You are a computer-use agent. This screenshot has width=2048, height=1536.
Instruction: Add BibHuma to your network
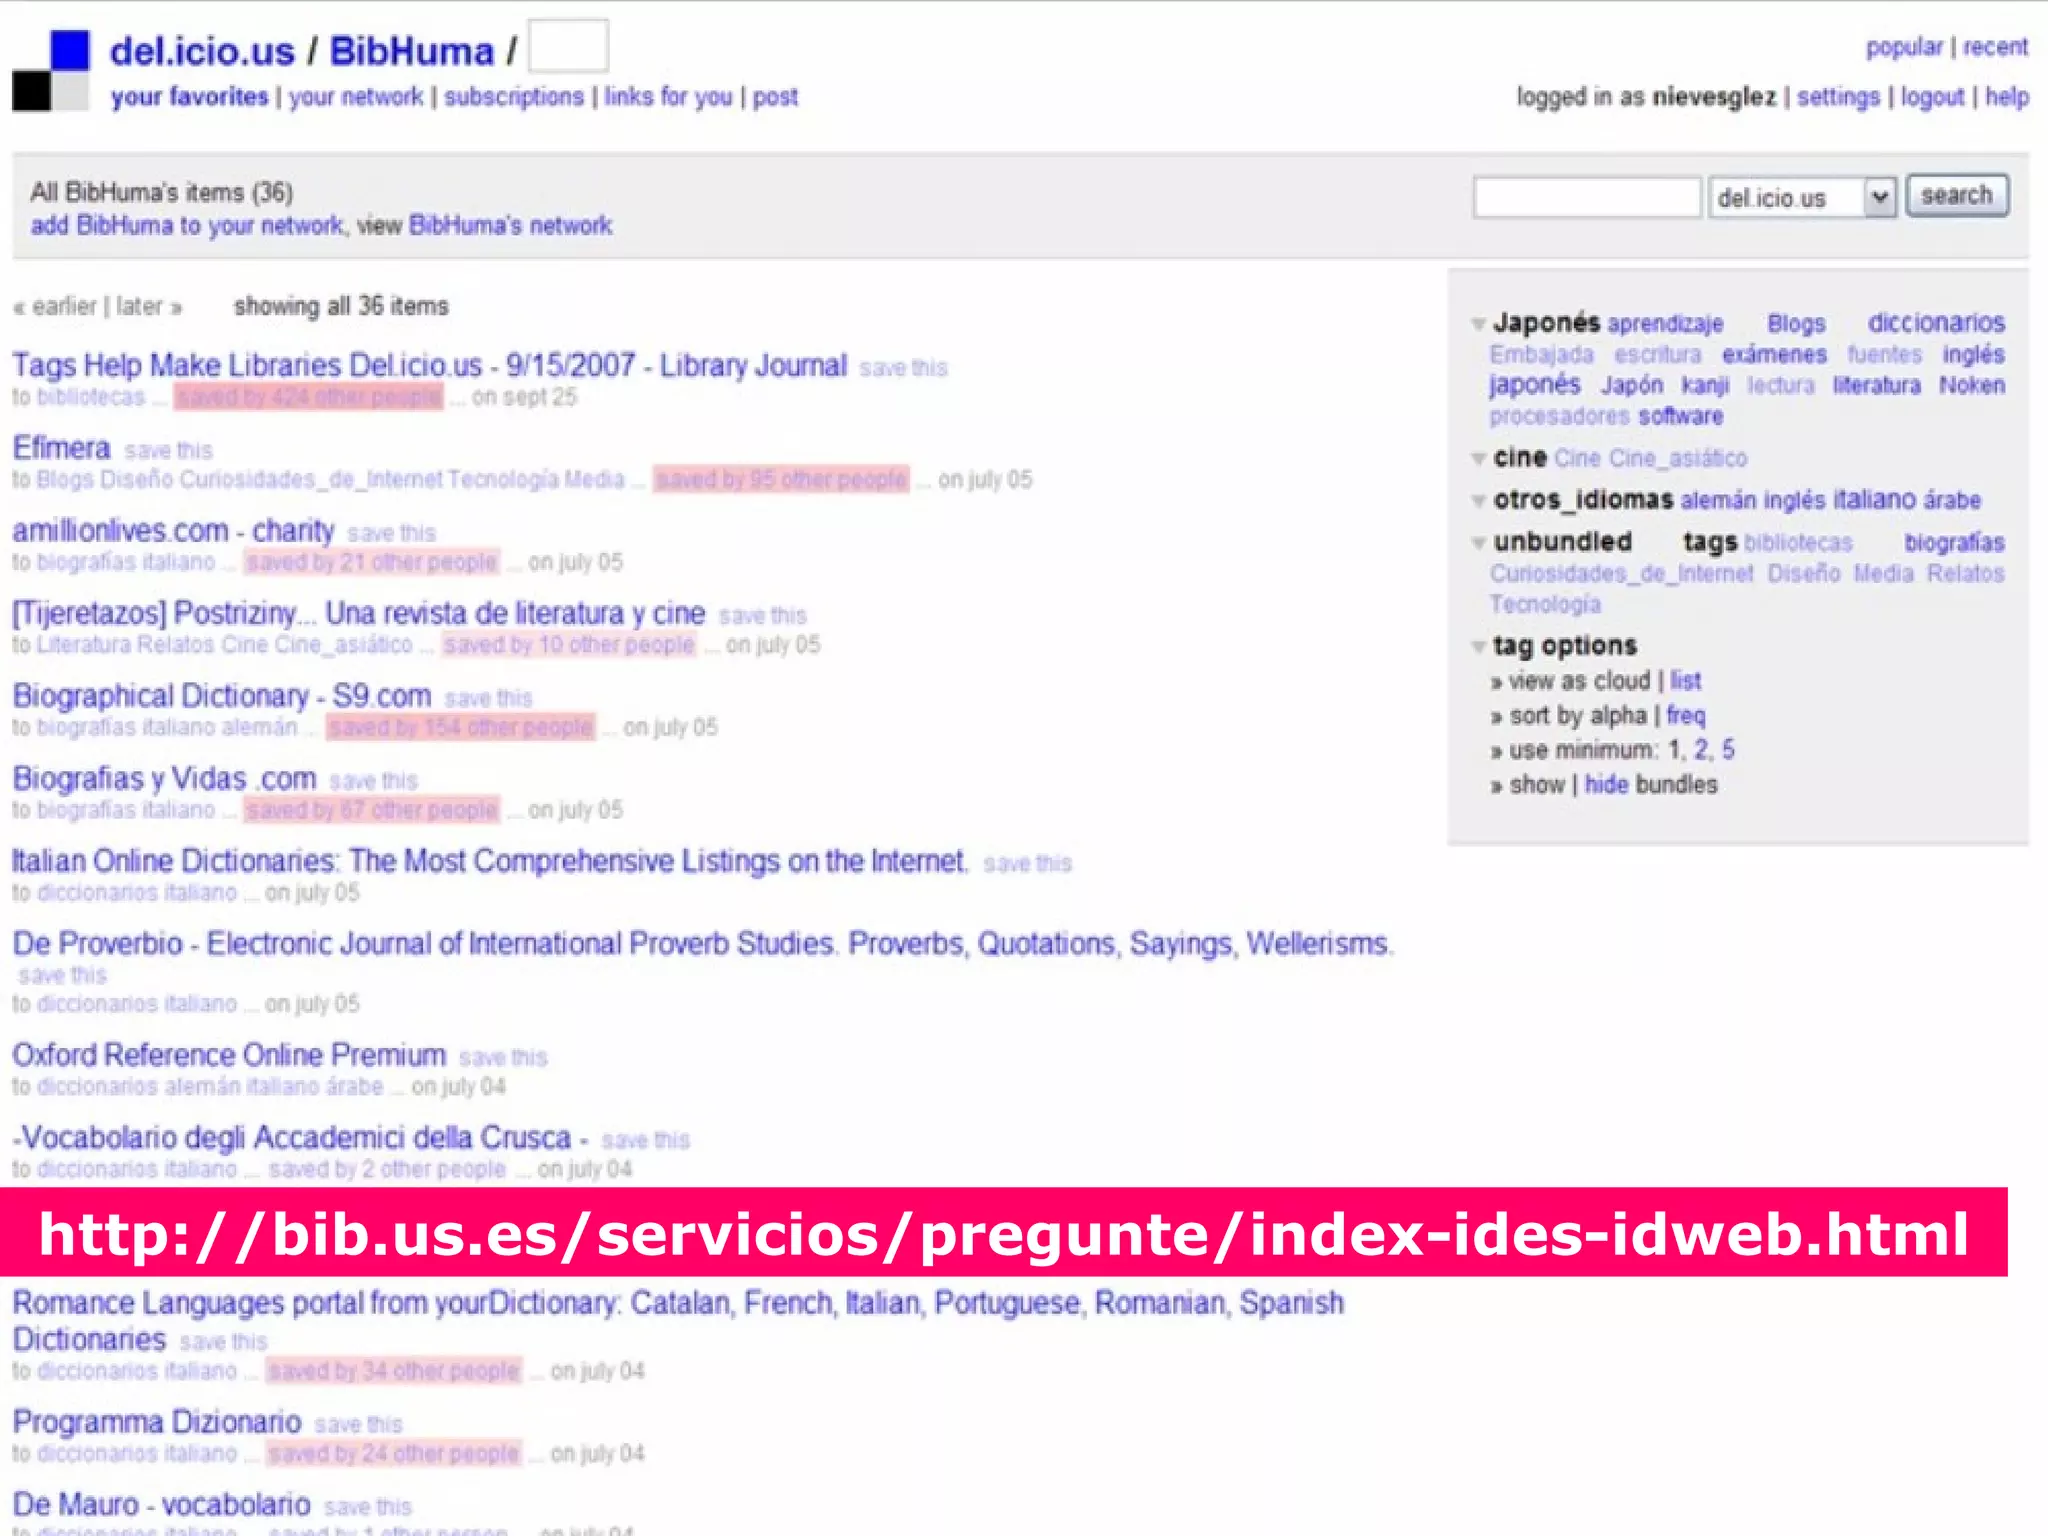187,226
